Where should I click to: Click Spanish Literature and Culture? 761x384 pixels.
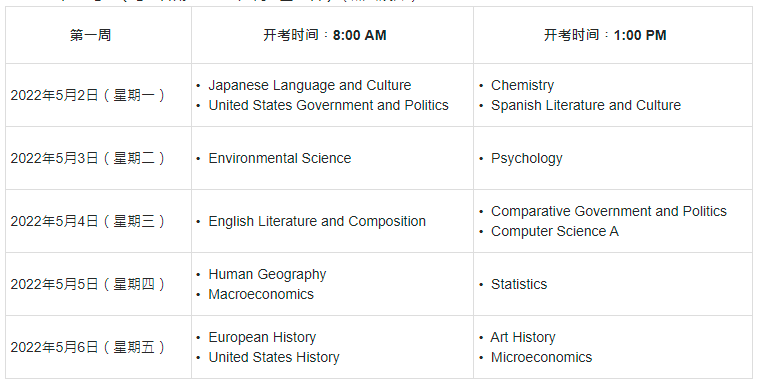[x=586, y=105]
